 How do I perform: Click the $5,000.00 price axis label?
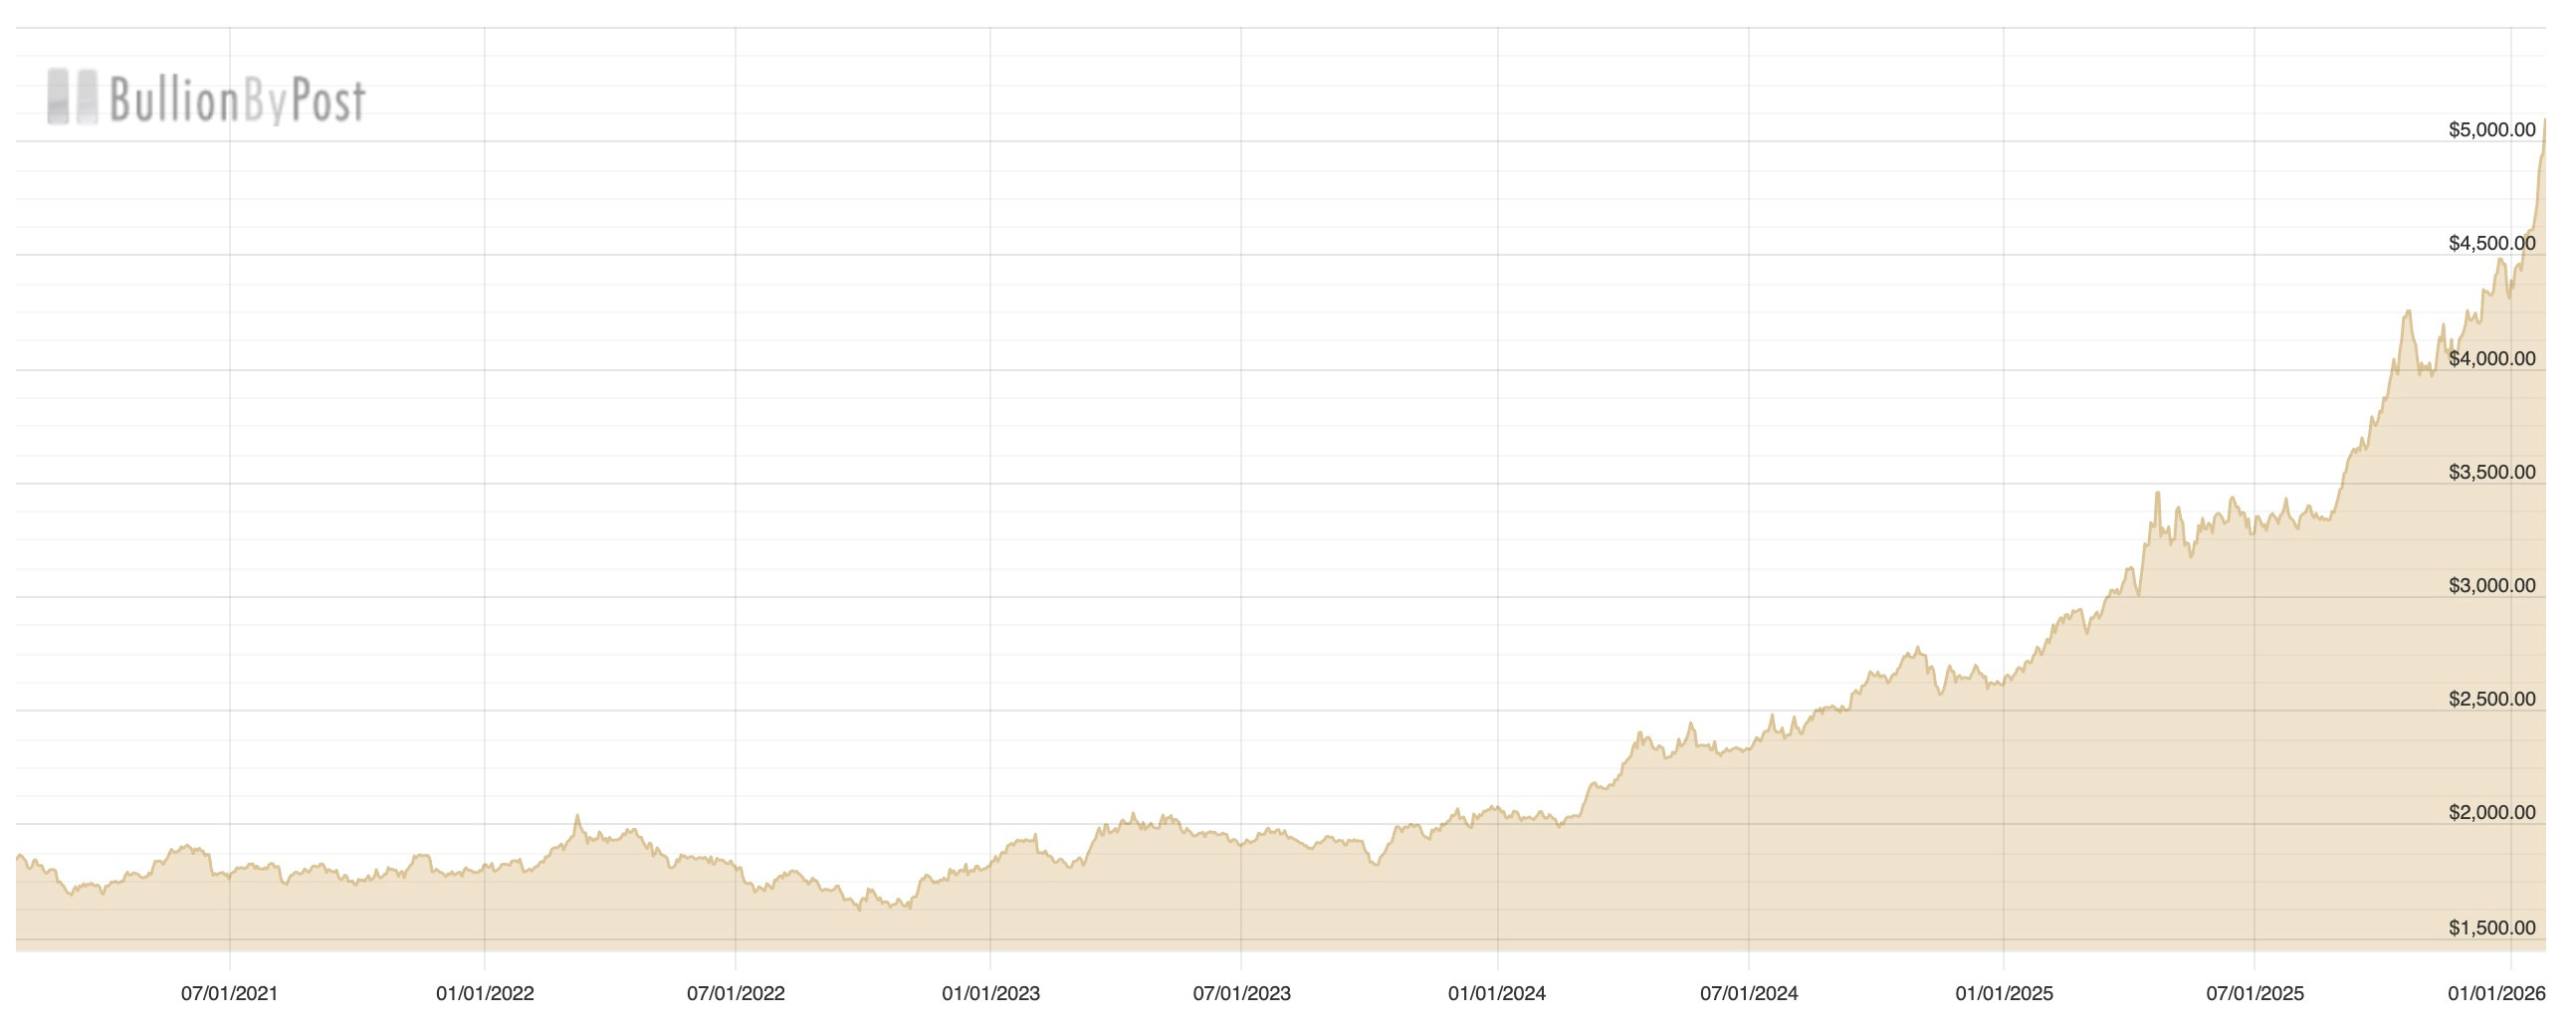tap(2492, 130)
